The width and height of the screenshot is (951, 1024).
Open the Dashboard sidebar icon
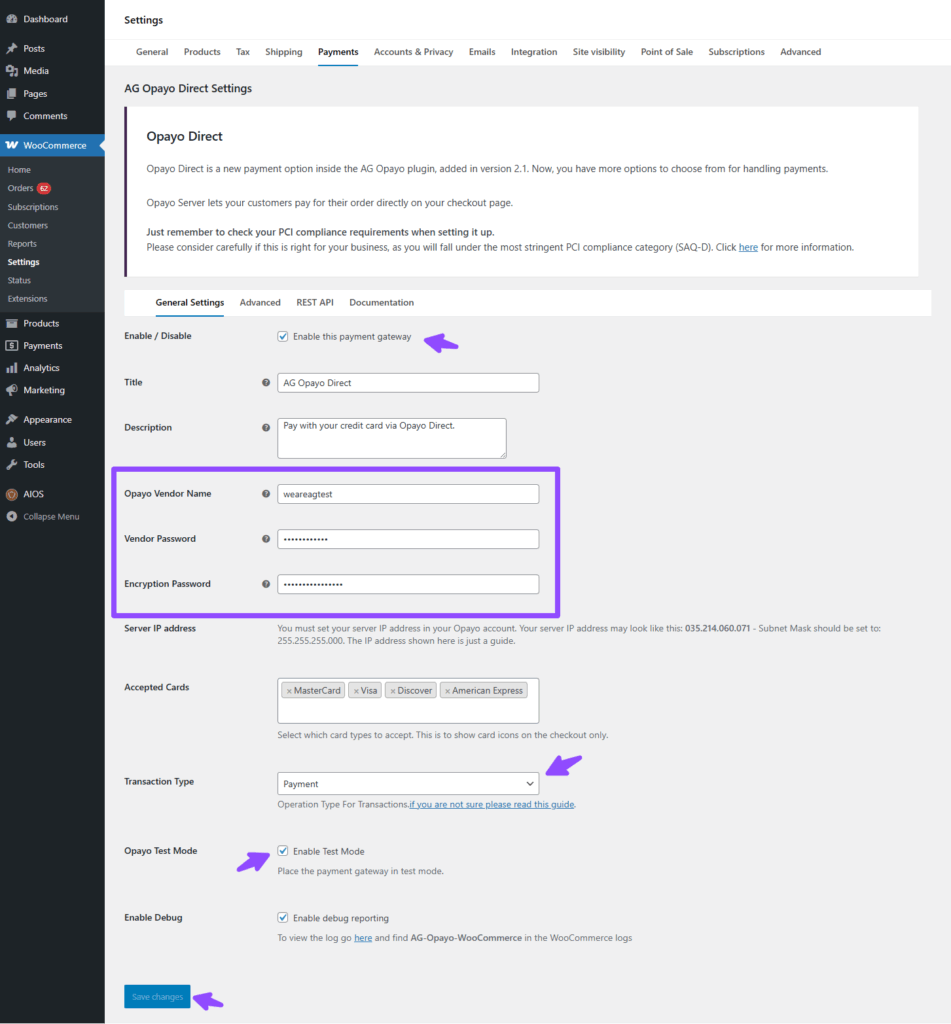[x=12, y=19]
